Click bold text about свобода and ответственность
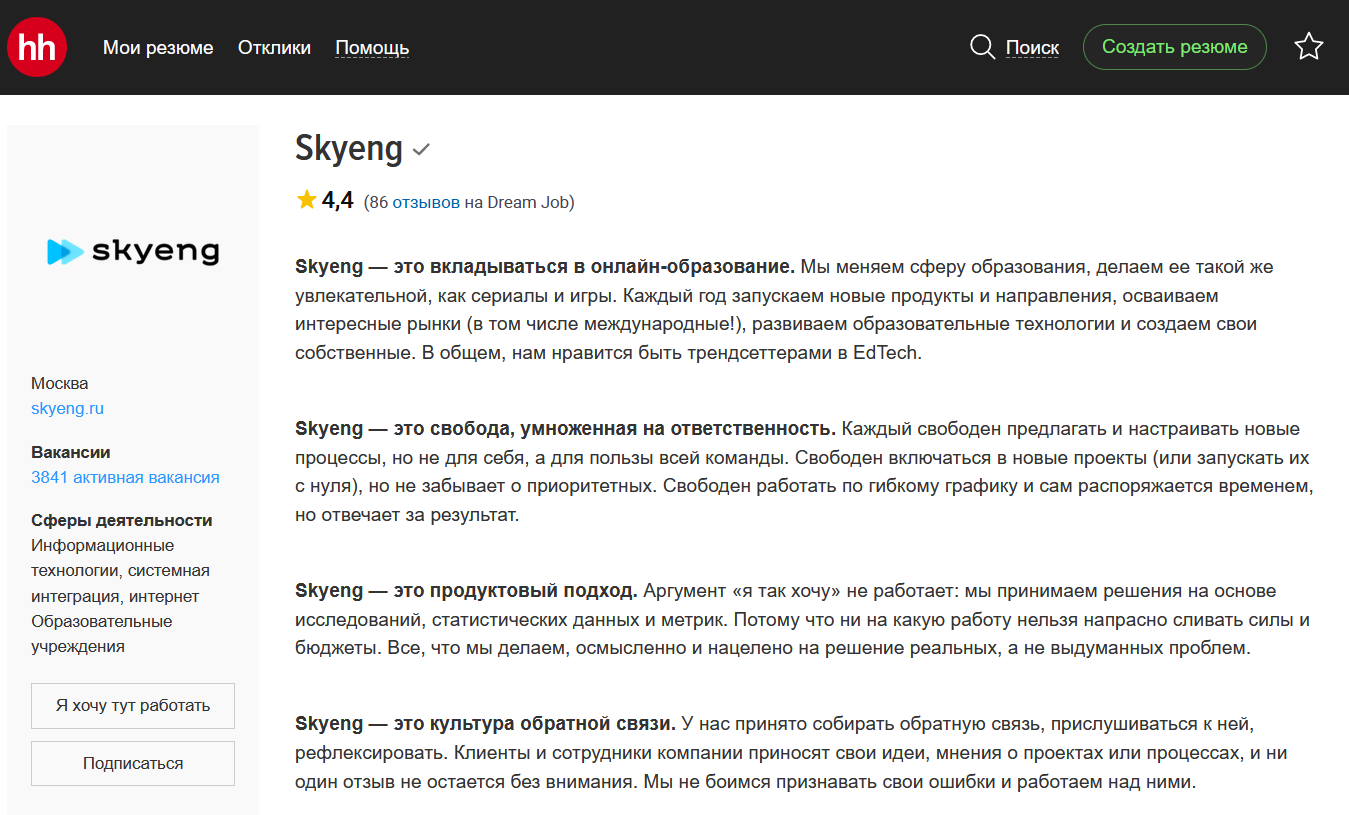 pos(565,429)
